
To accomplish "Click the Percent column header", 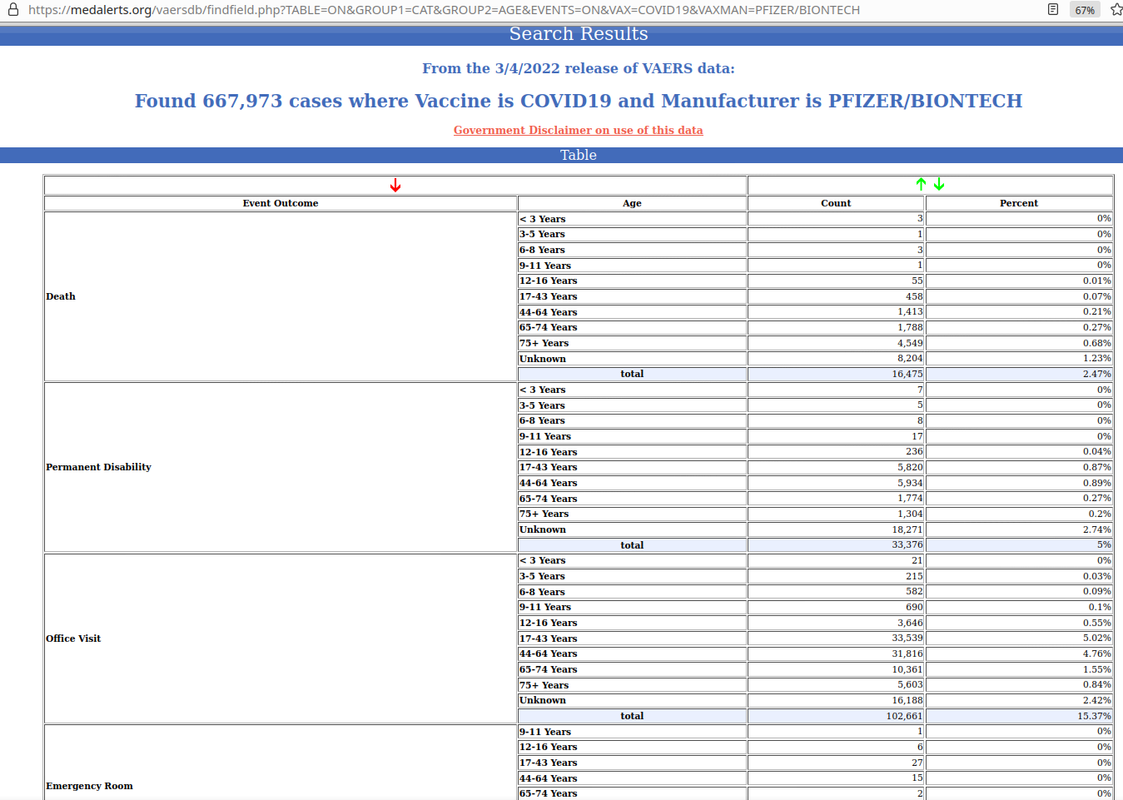I will (1018, 203).
